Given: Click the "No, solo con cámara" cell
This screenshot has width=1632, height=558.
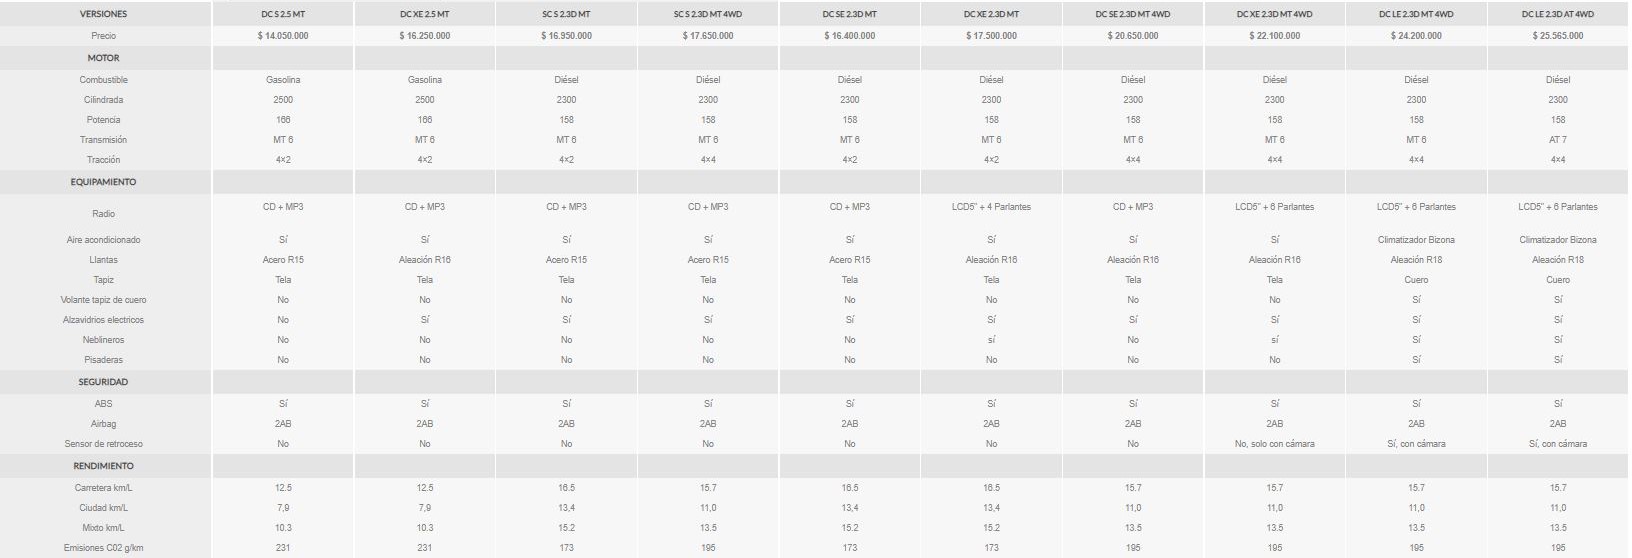Looking at the screenshot, I should 1275,444.
